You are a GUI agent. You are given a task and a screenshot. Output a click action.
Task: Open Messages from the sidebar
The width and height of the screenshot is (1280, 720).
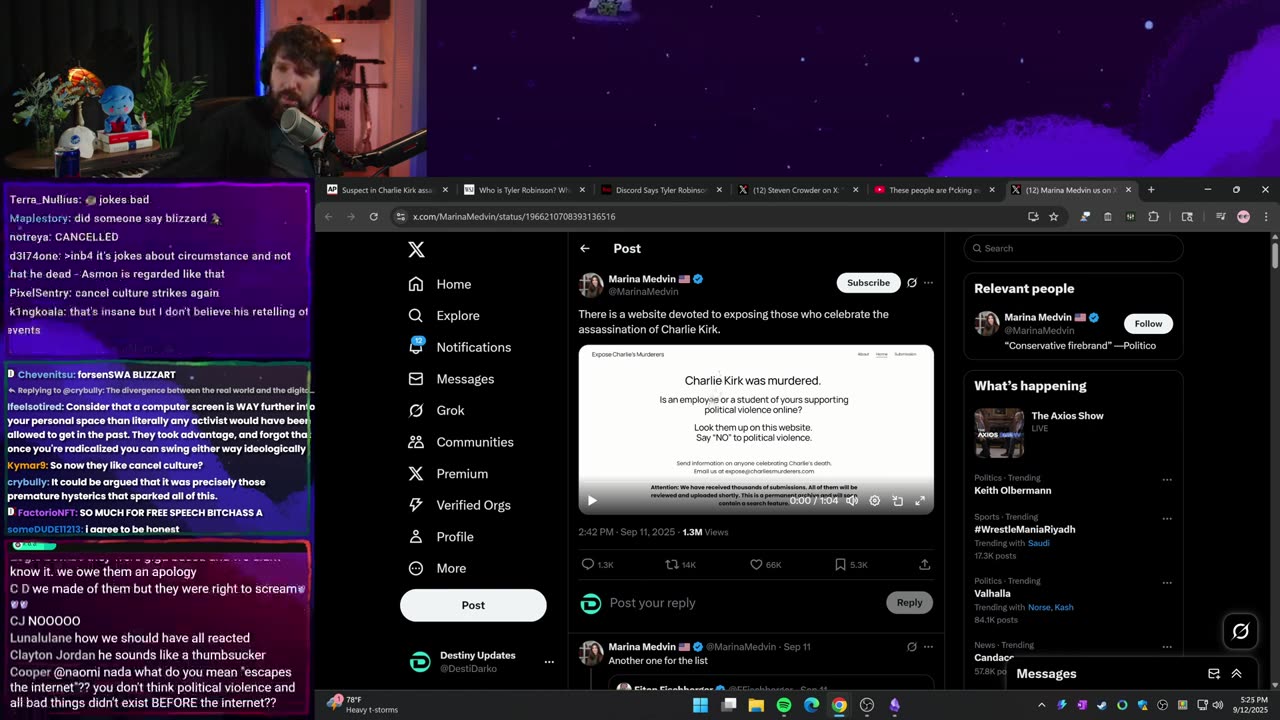[451, 379]
